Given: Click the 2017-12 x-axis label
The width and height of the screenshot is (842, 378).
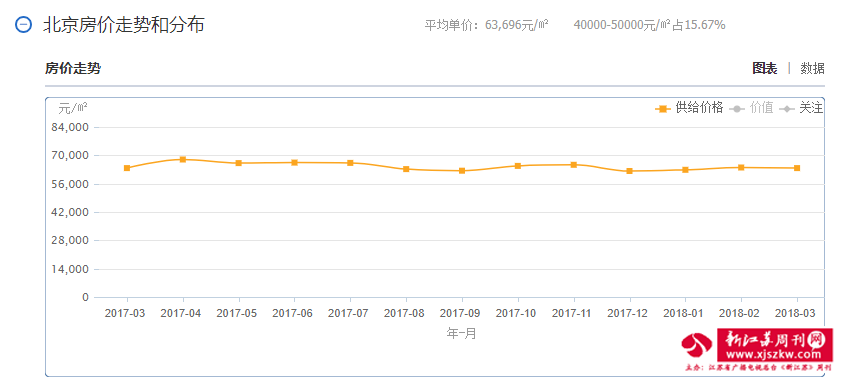Looking at the screenshot, I should point(628,312).
